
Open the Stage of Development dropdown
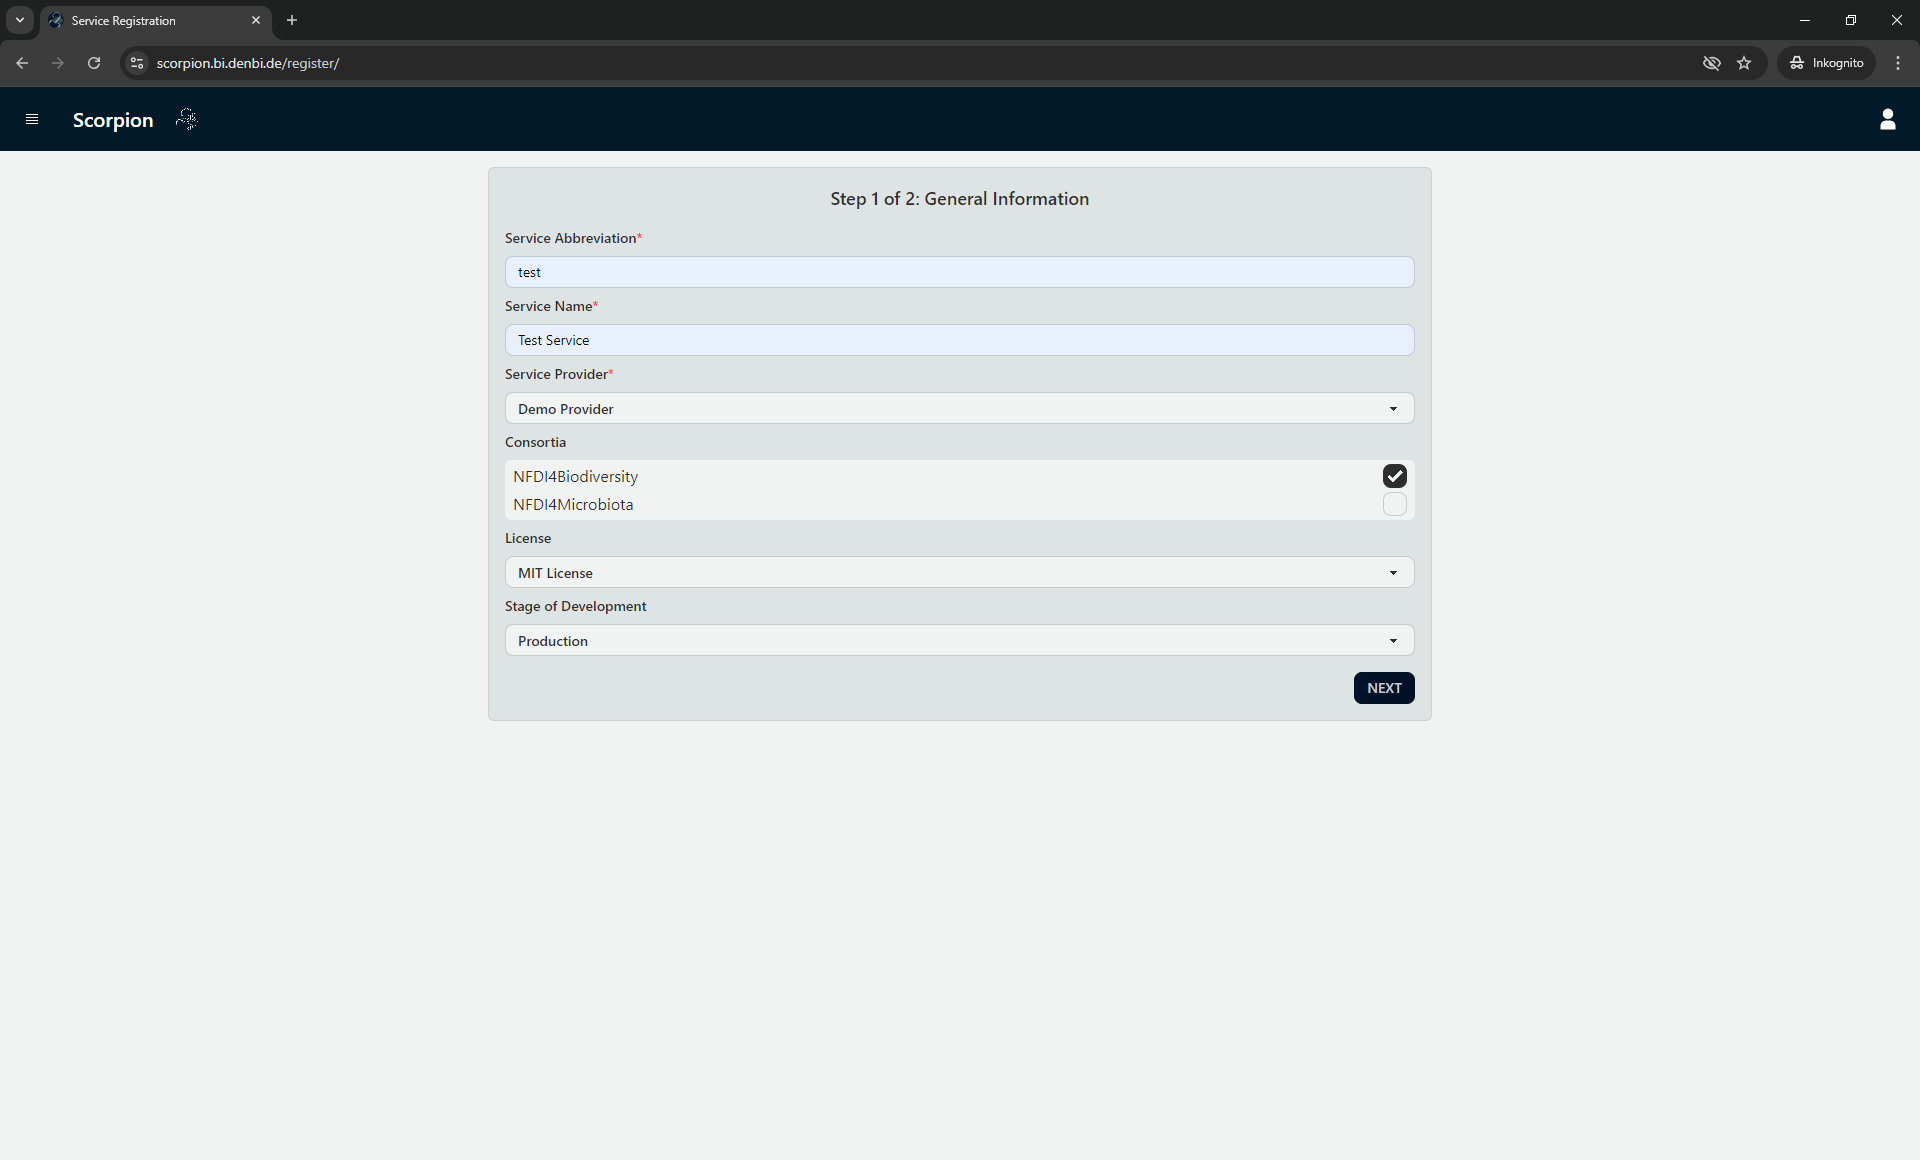point(959,640)
